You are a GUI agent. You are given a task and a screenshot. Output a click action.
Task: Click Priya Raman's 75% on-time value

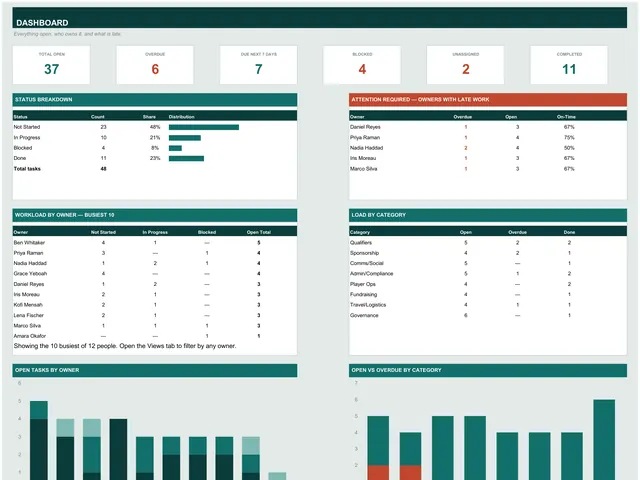click(x=569, y=138)
